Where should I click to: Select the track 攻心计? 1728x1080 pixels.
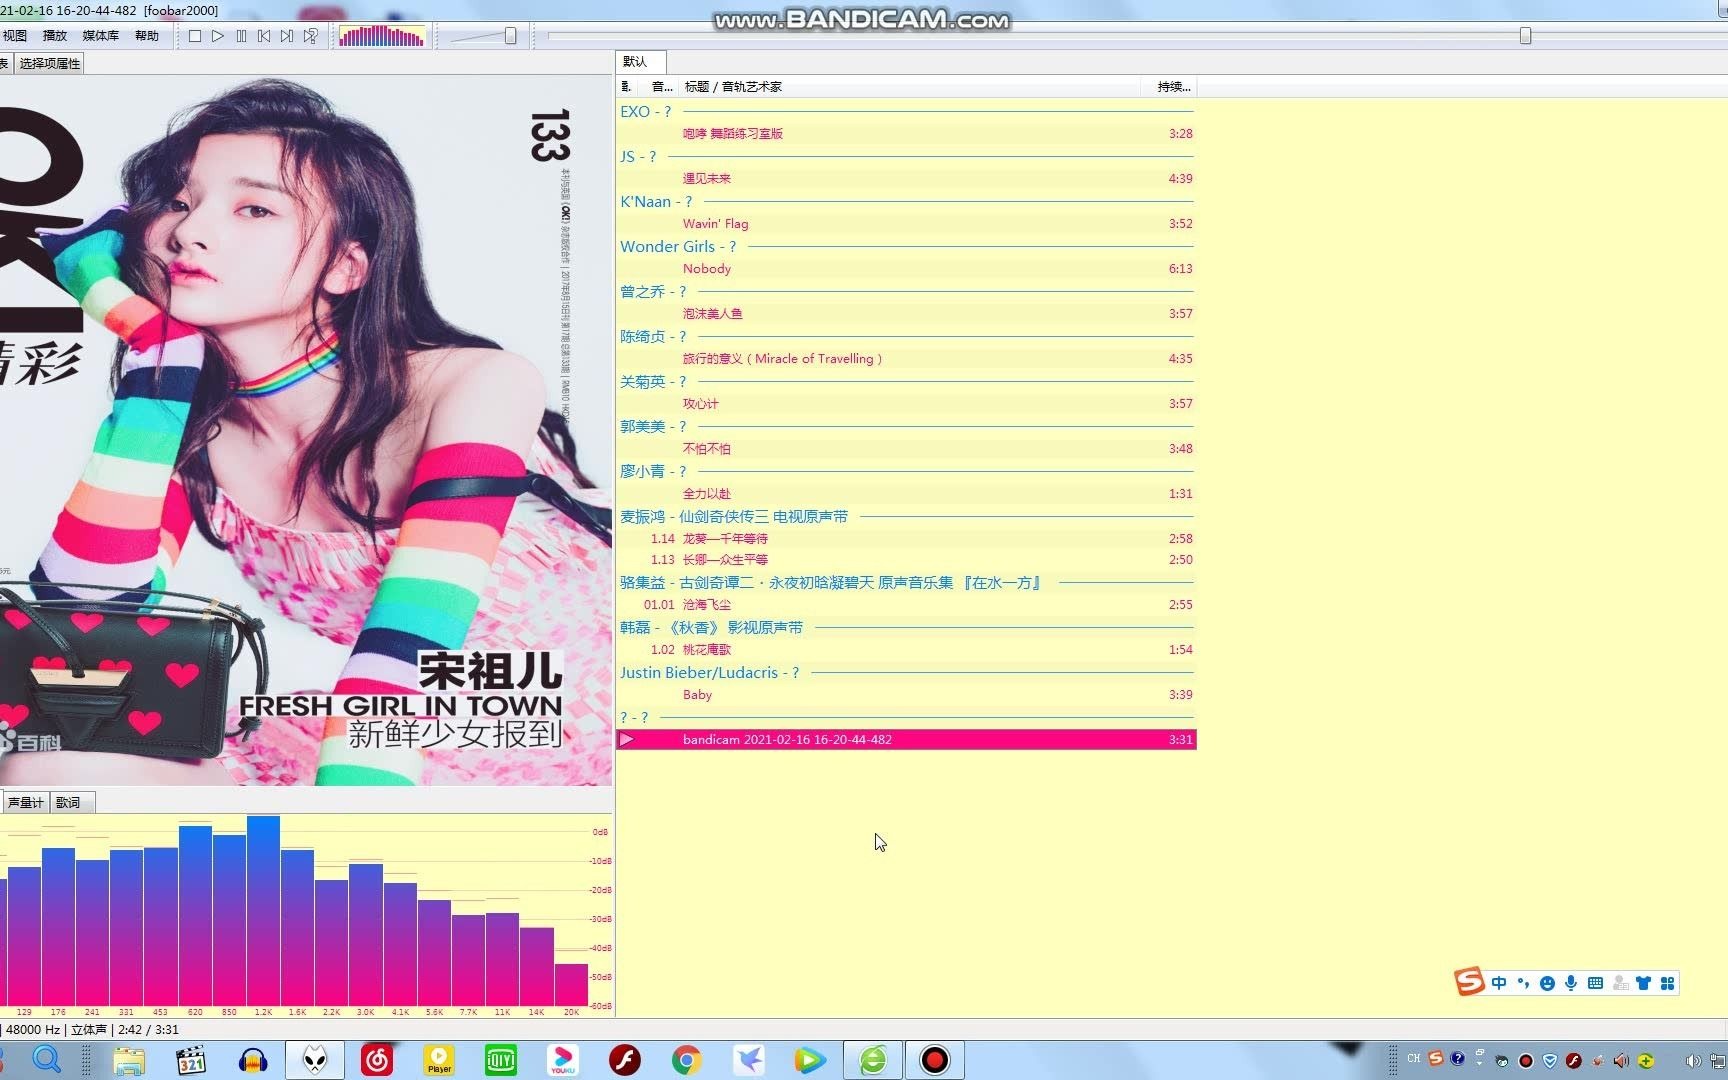tap(906, 404)
